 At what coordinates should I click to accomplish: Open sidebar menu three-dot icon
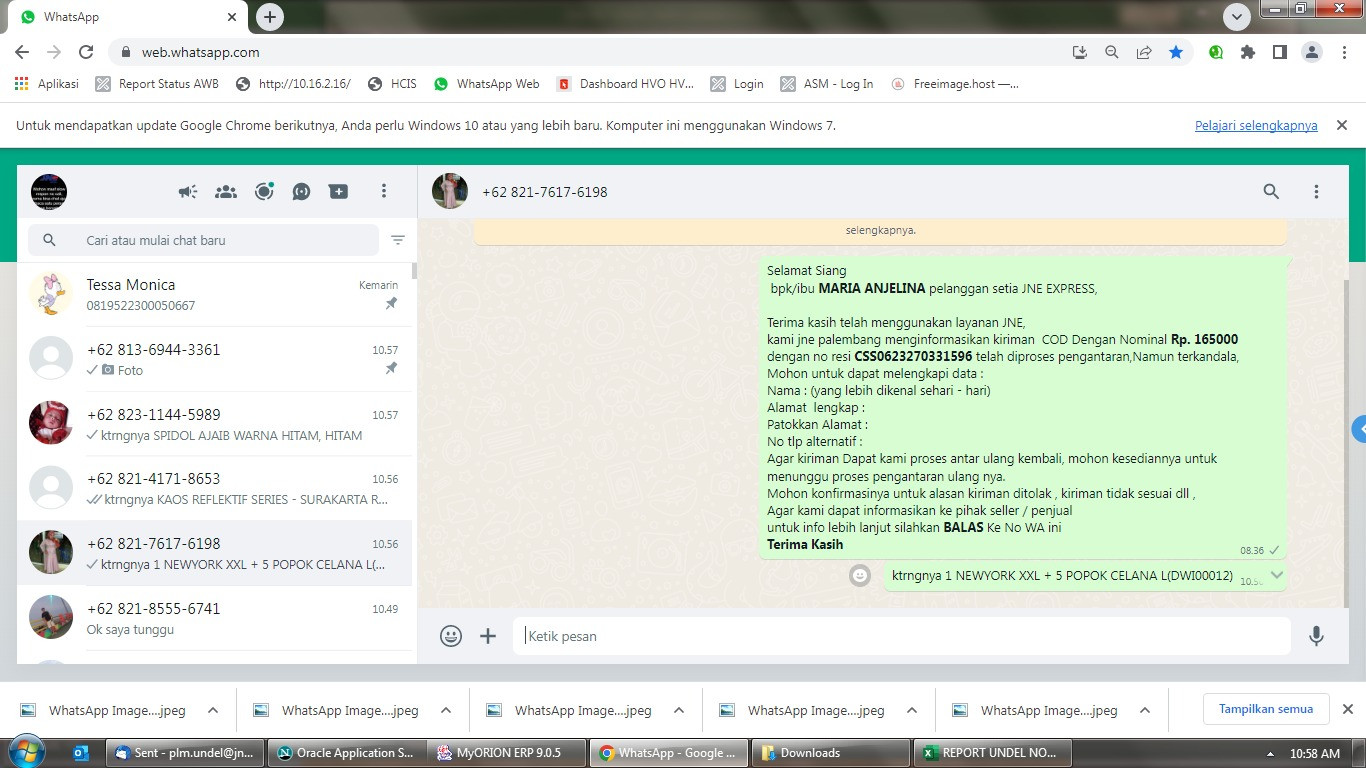point(384,191)
